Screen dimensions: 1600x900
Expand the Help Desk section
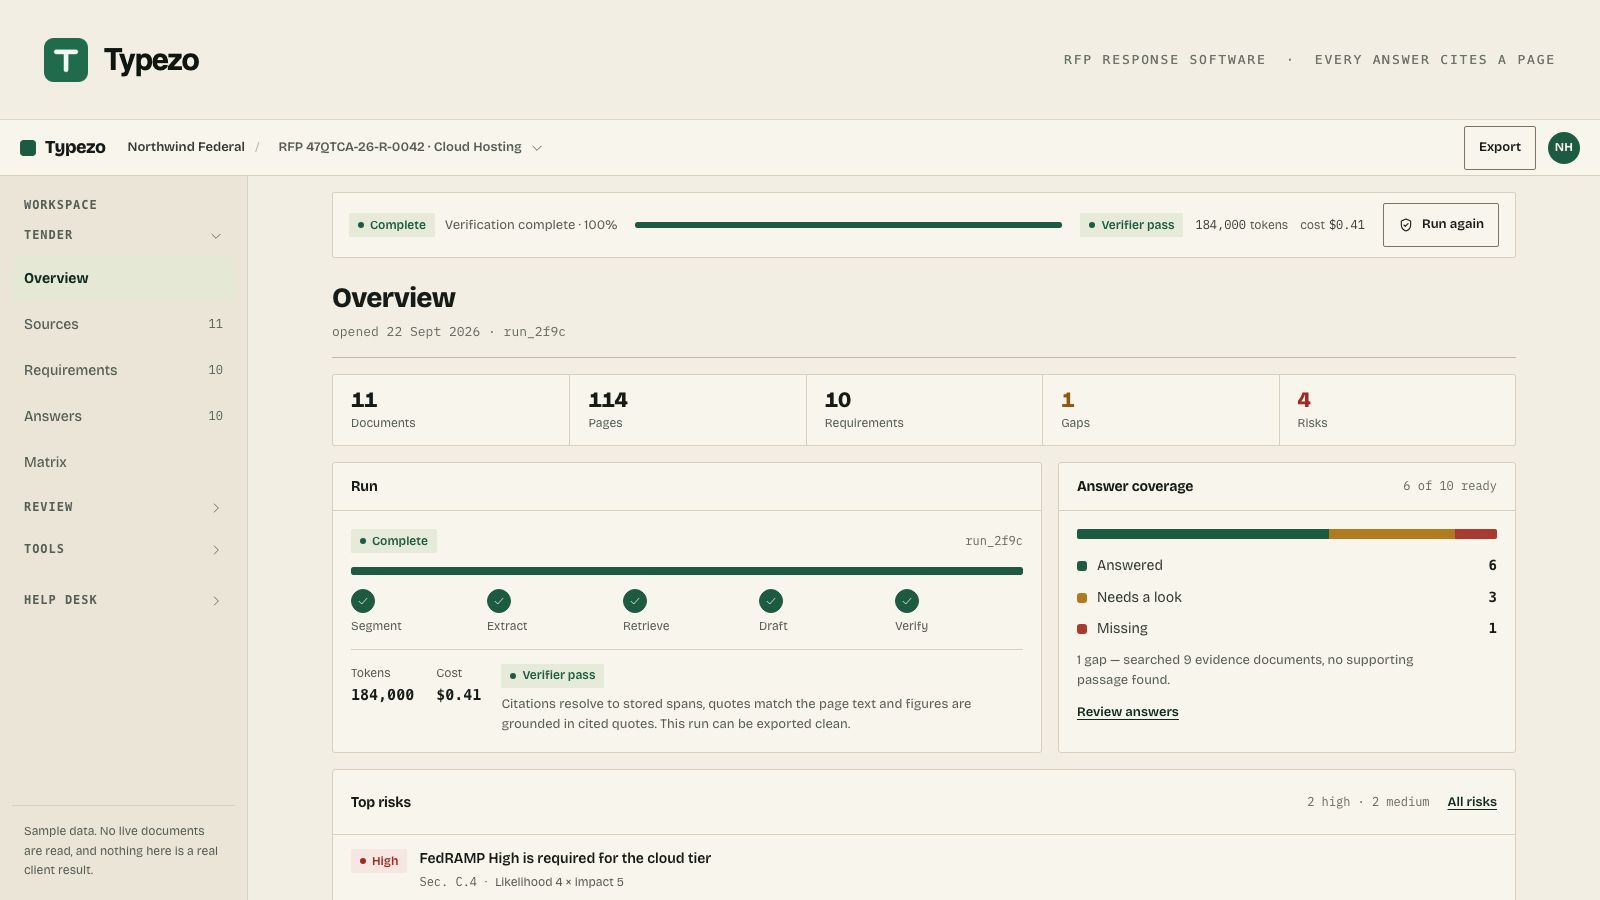coord(124,600)
